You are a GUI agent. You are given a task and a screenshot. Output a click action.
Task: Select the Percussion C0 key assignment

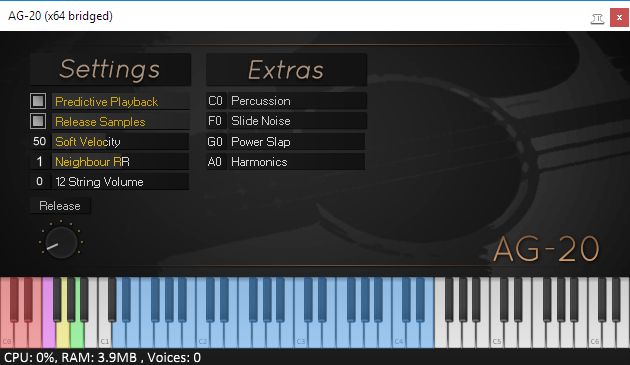216,101
